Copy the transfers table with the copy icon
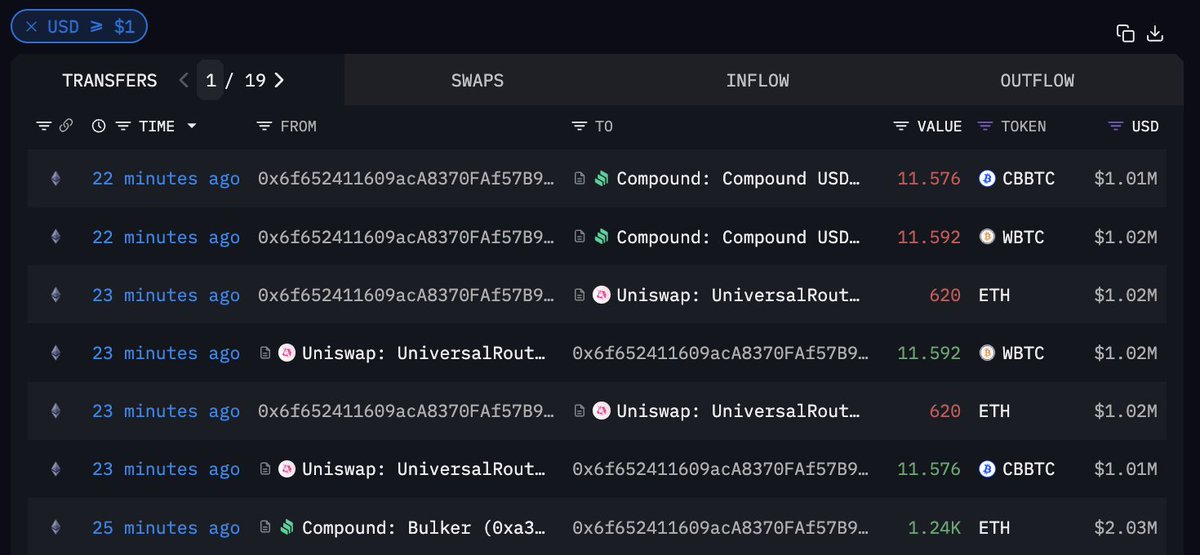 point(1126,33)
